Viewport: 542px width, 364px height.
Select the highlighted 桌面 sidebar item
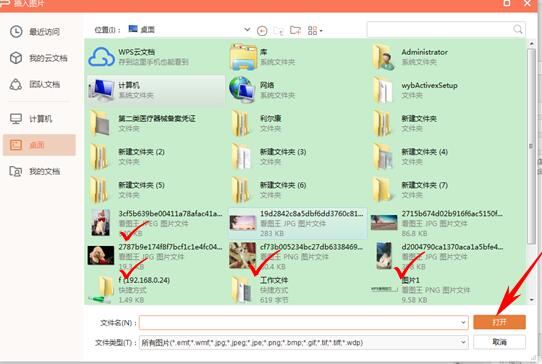39,145
